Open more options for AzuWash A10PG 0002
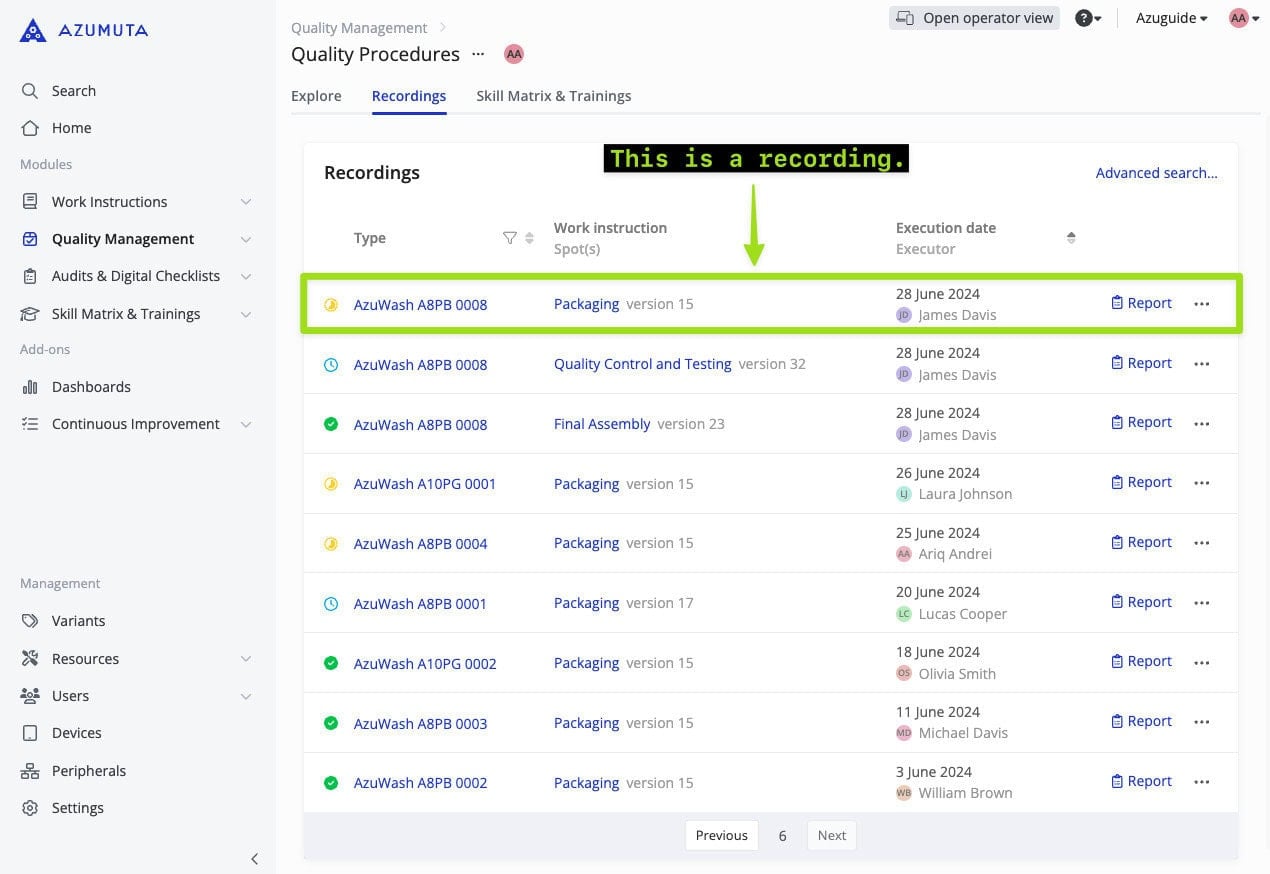 [x=1202, y=662]
